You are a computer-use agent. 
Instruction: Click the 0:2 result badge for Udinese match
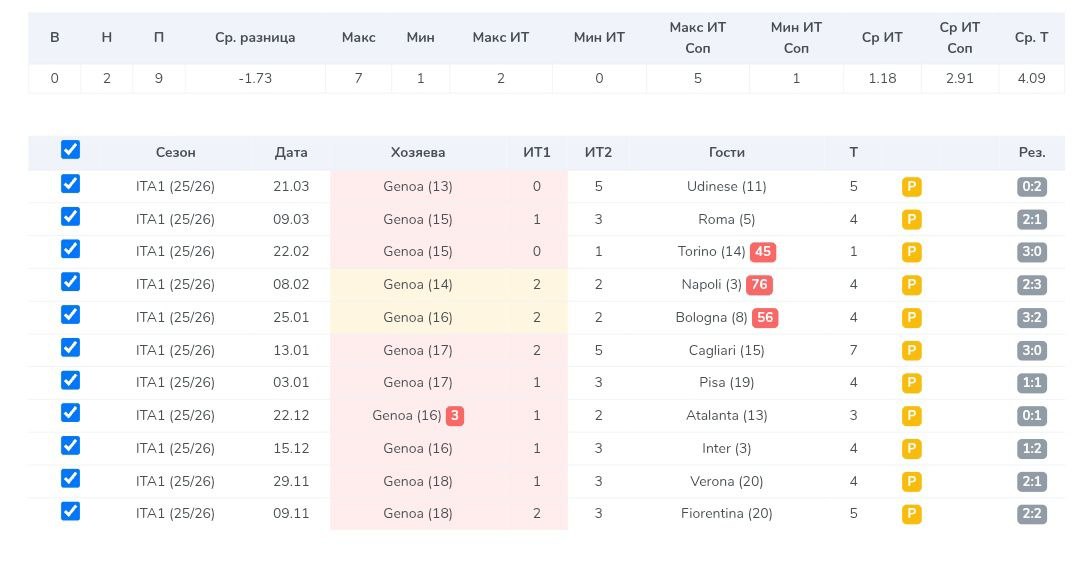(1032, 187)
